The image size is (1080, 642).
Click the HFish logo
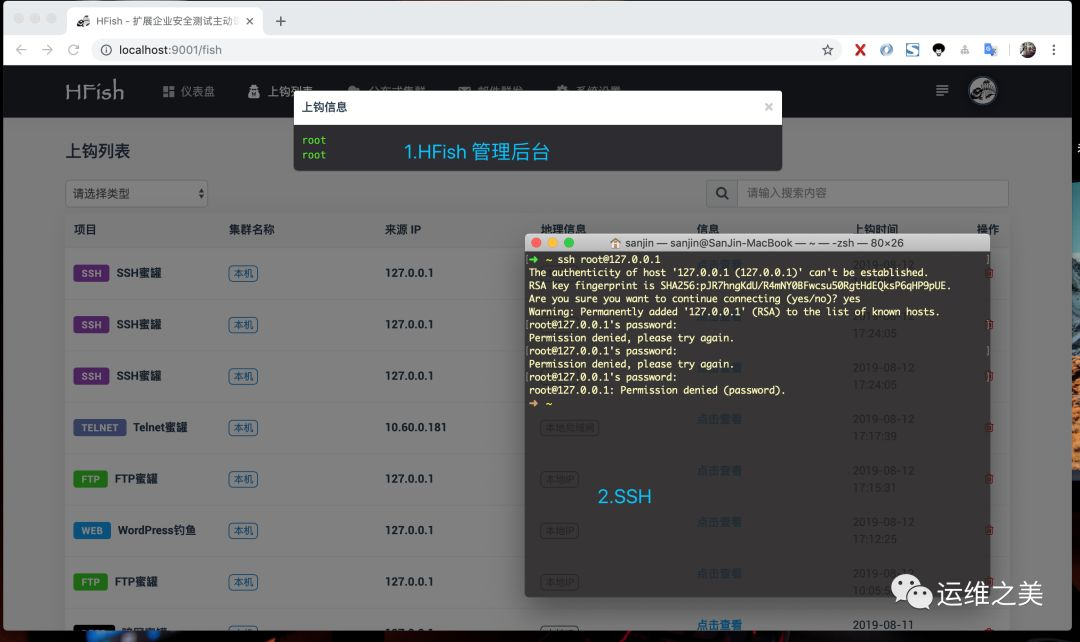[x=95, y=91]
